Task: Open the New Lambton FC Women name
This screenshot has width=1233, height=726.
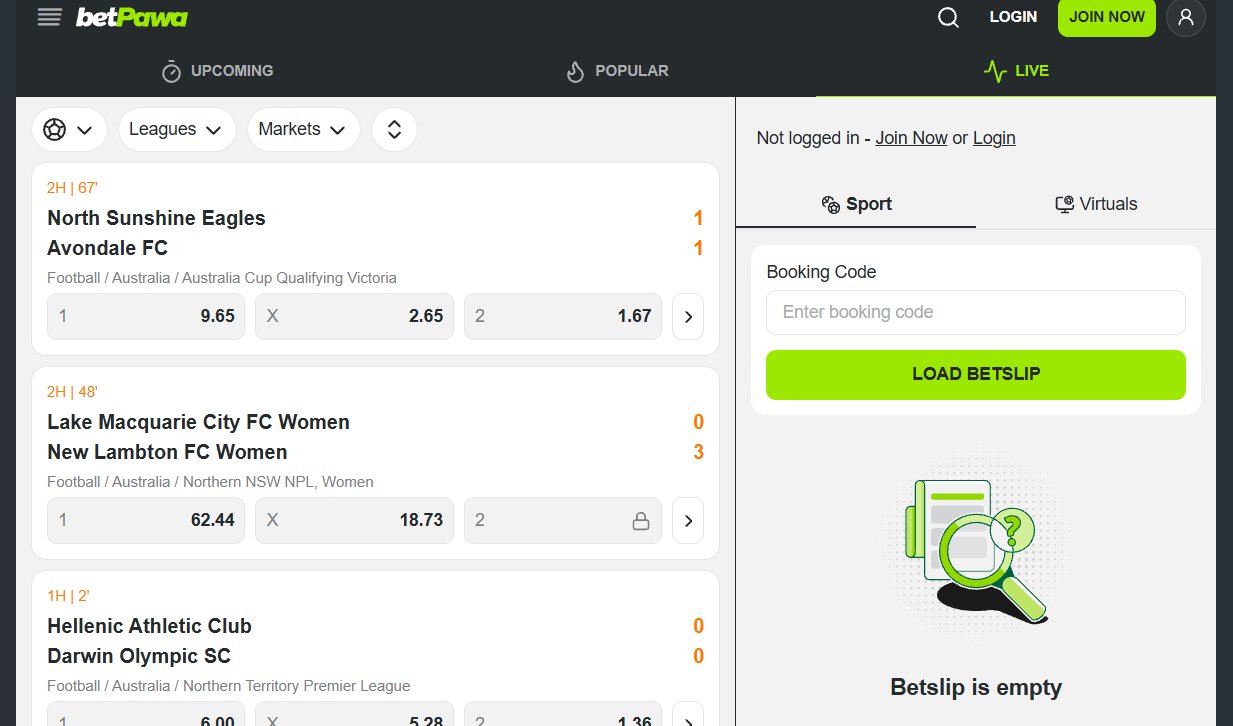Action: point(167,452)
